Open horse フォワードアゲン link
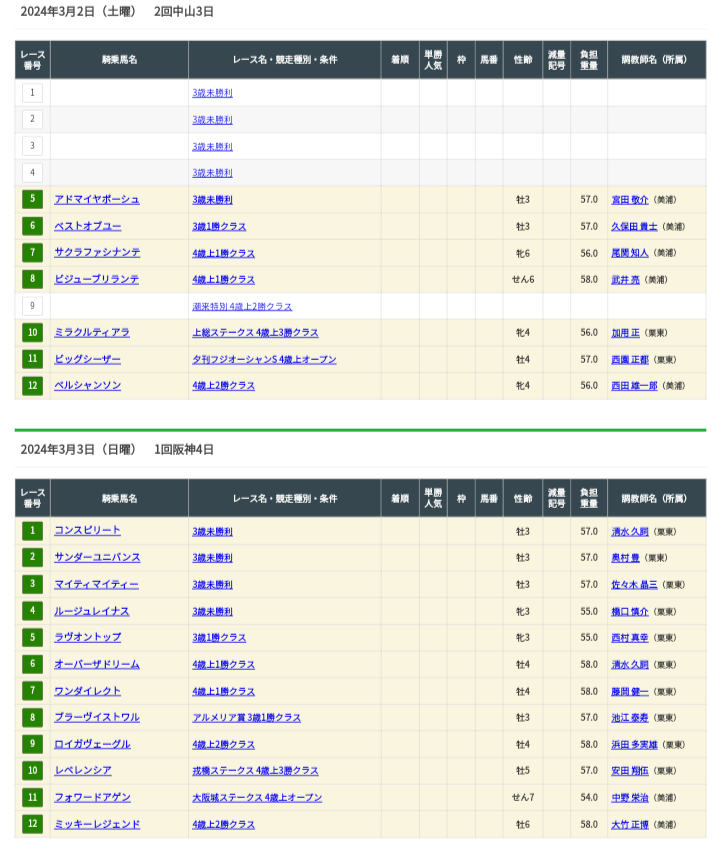This screenshot has width=720, height=847. tap(92, 797)
